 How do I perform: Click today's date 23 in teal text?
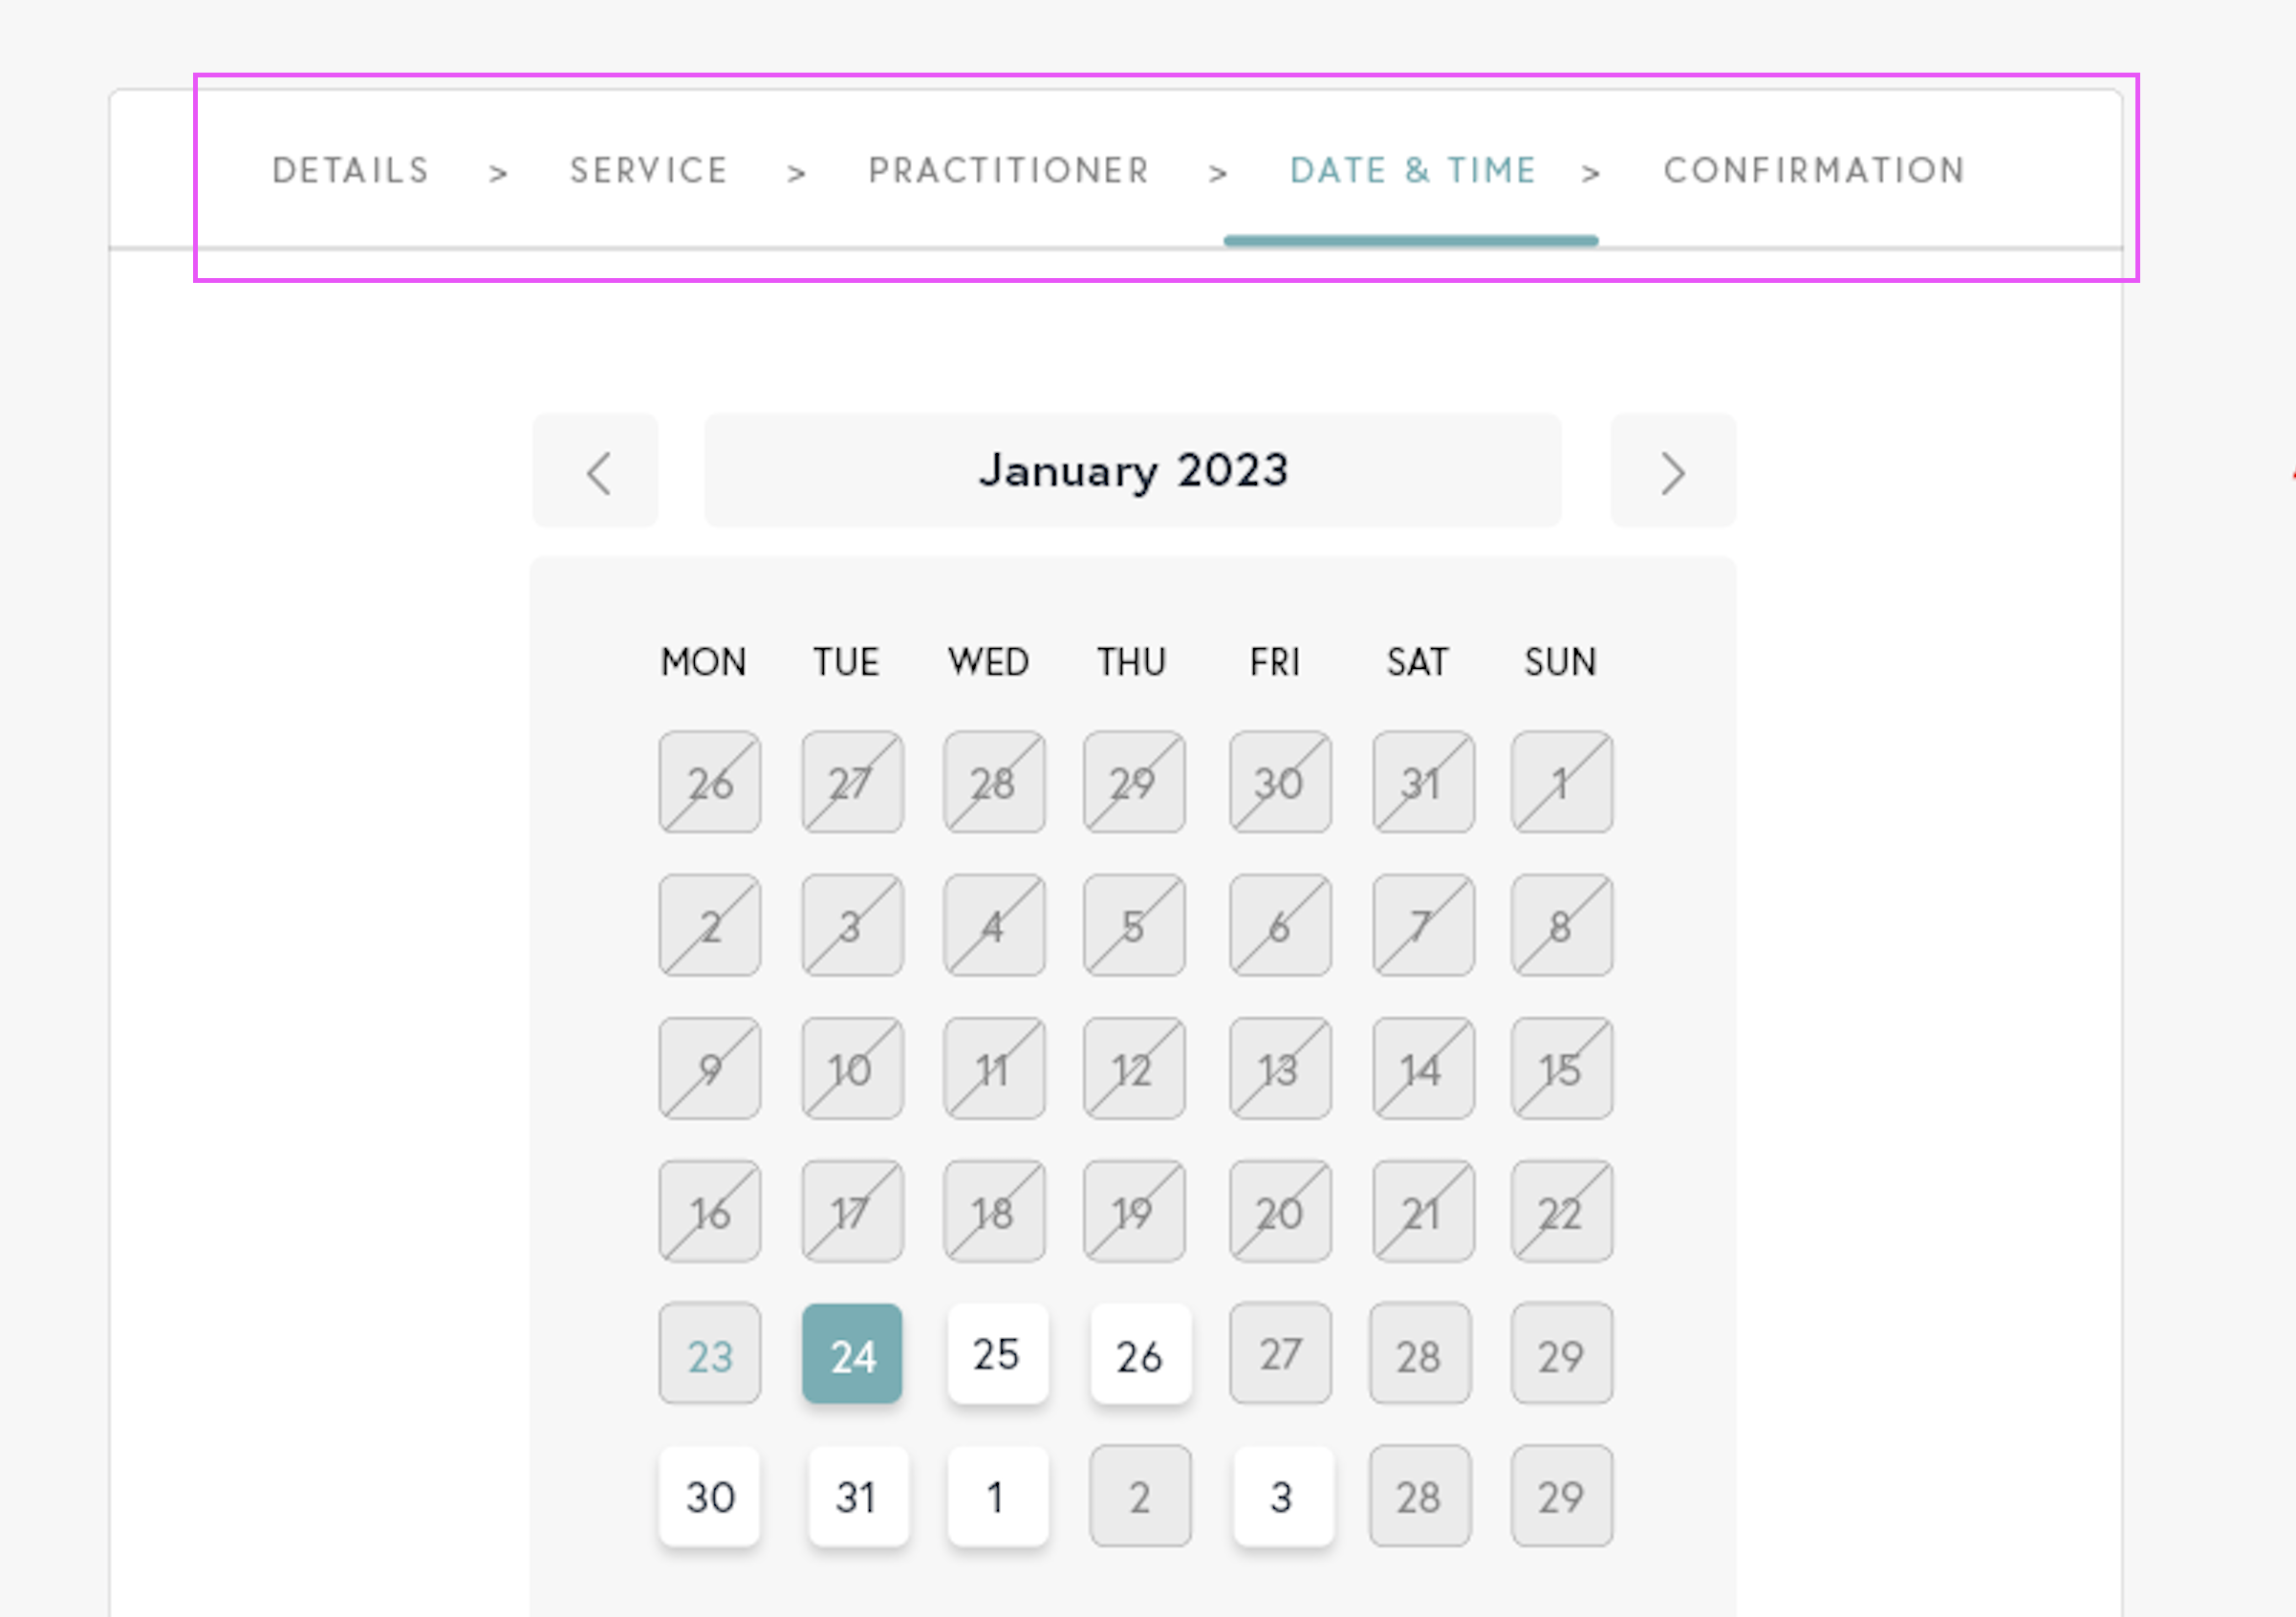(x=710, y=1354)
